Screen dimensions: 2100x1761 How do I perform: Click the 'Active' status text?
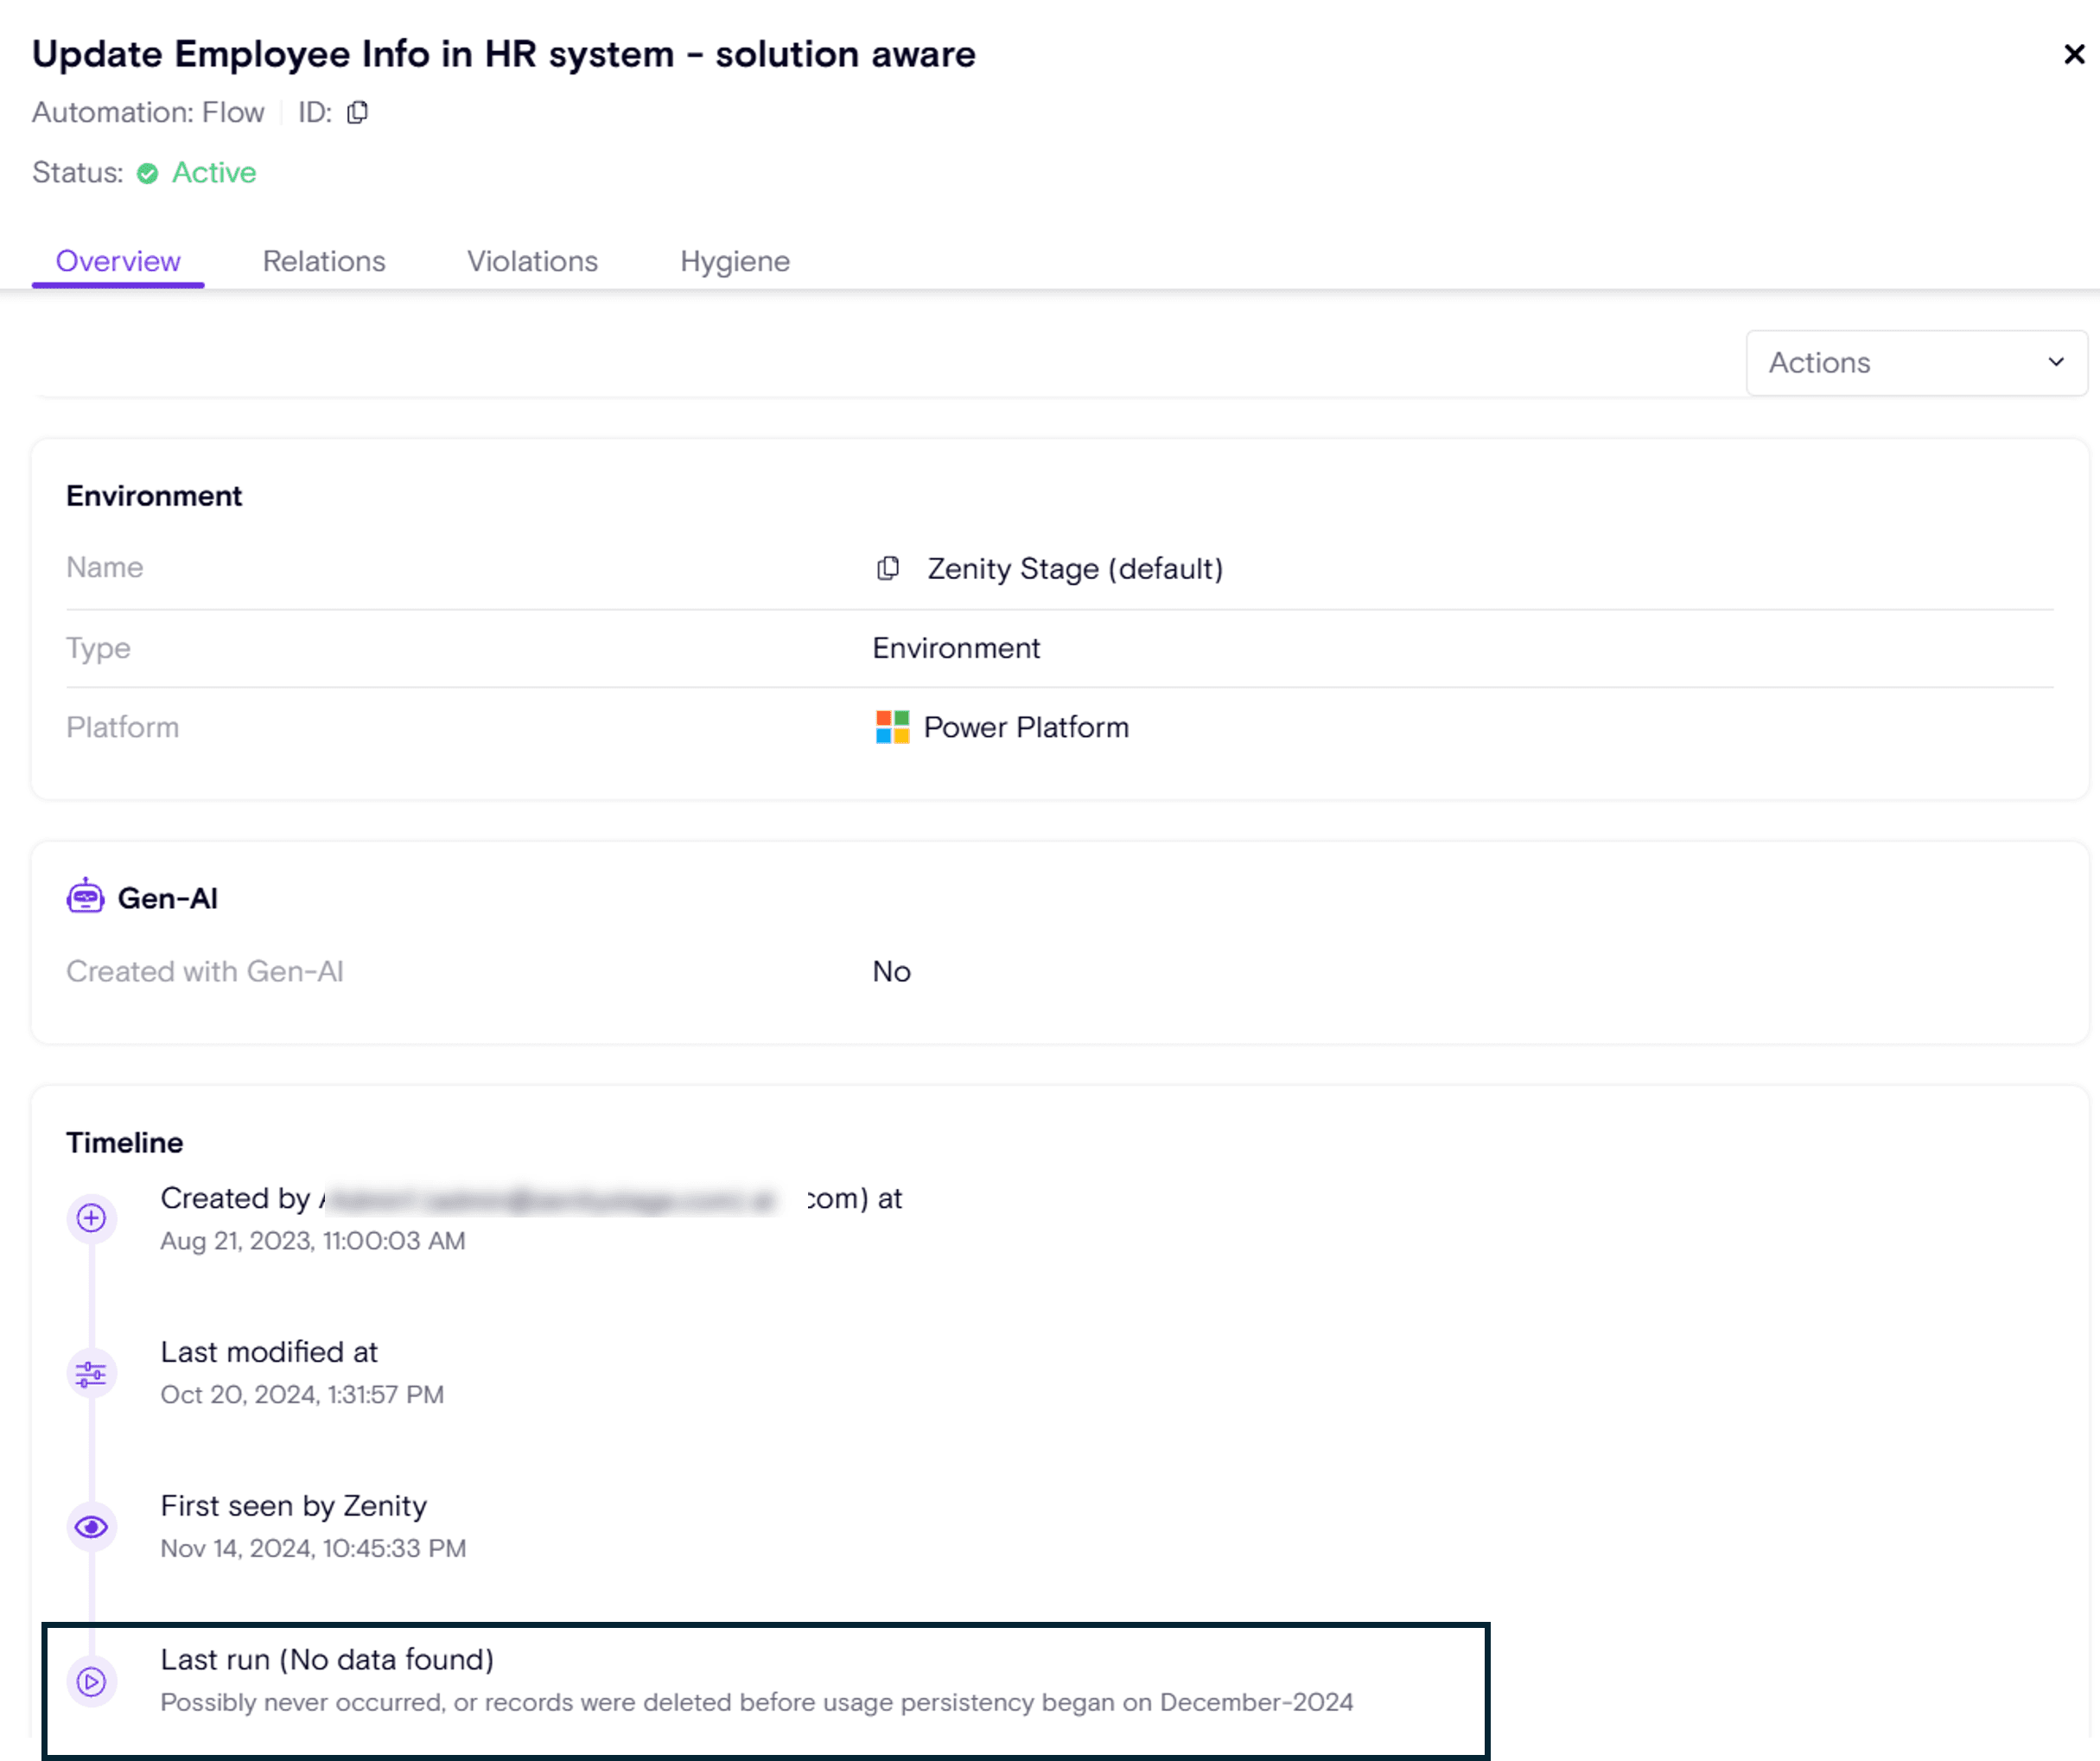214,173
